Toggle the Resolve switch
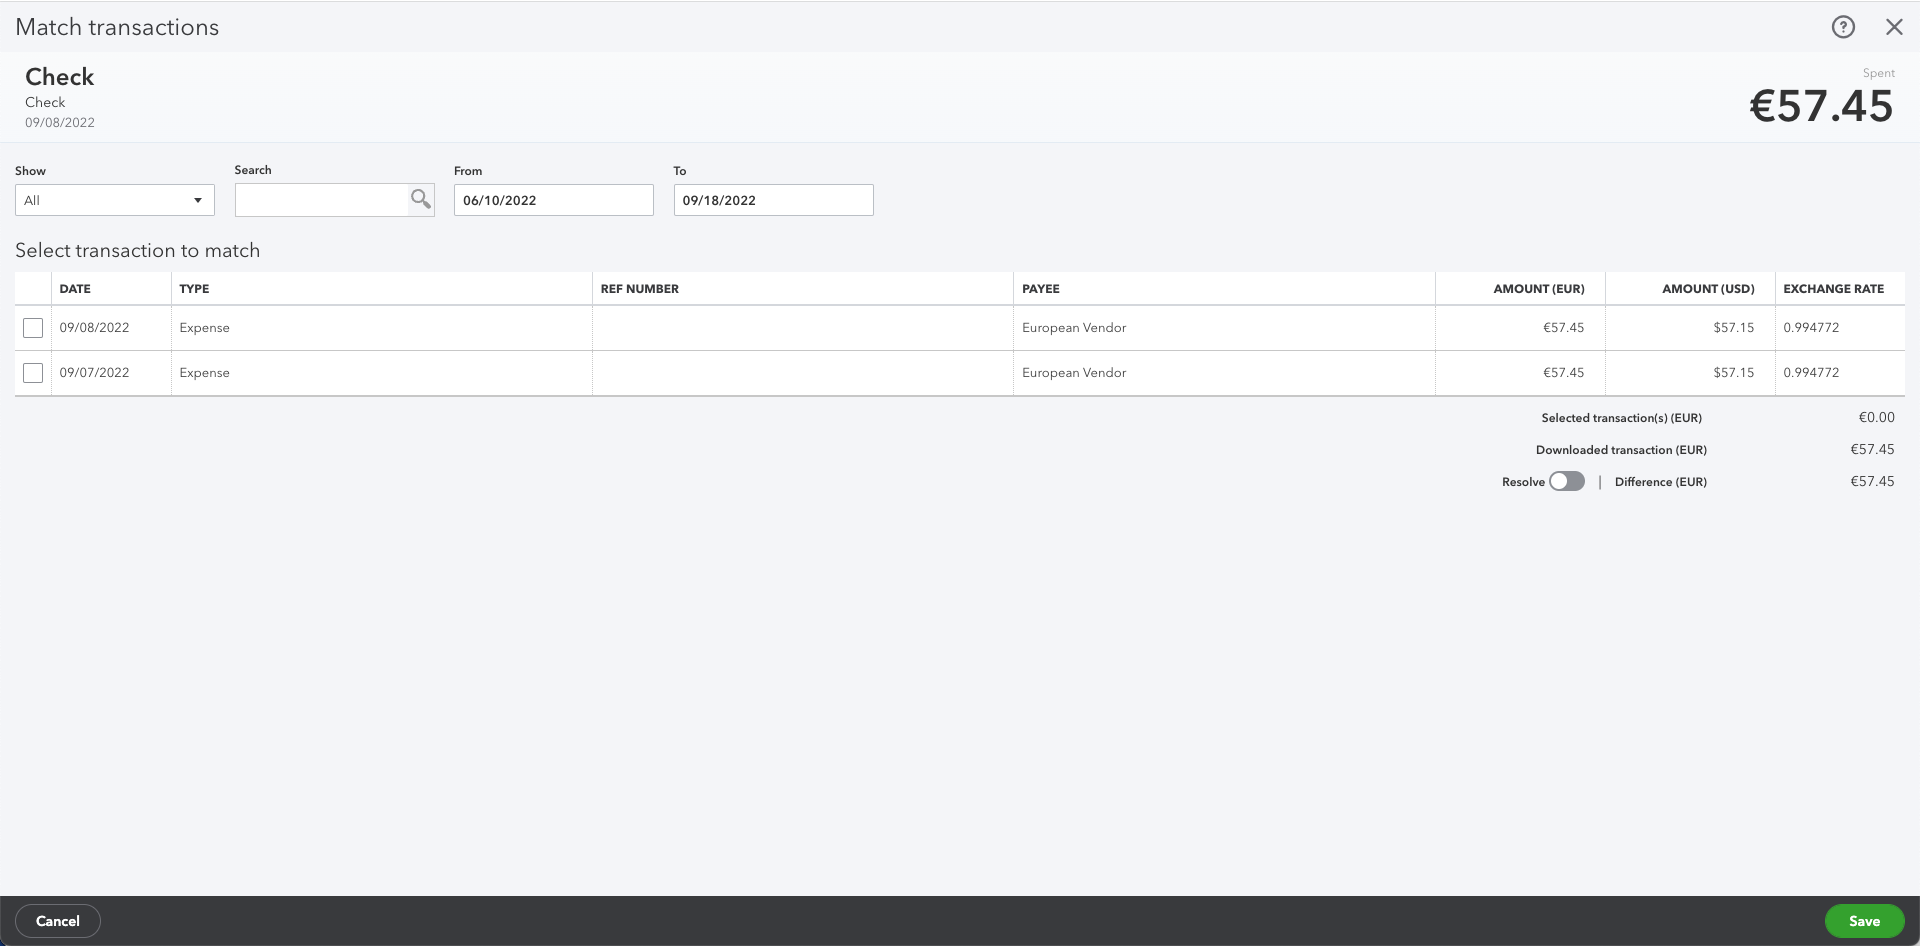 point(1567,482)
